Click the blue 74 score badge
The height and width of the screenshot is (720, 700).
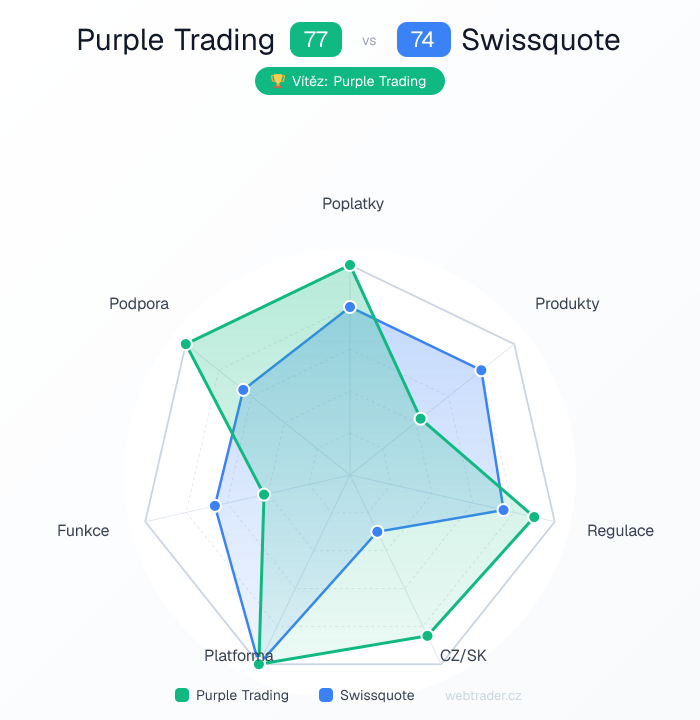point(423,40)
